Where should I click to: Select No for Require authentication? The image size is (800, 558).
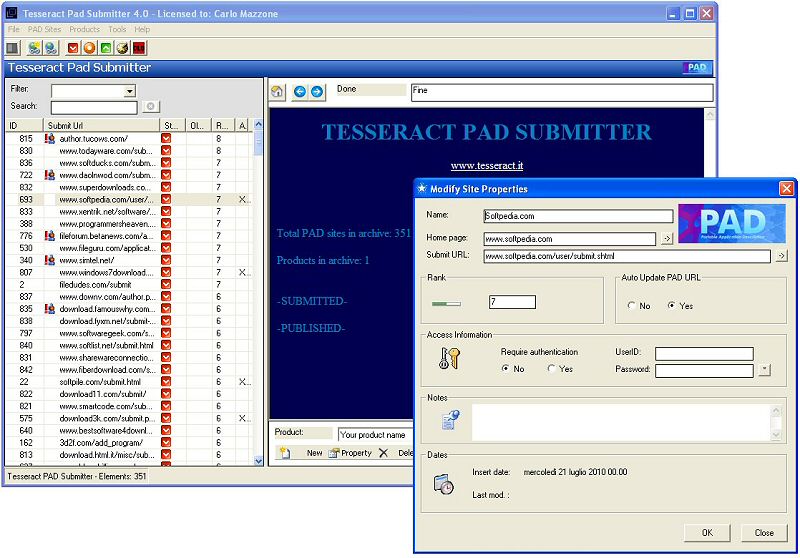pyautogui.click(x=505, y=368)
